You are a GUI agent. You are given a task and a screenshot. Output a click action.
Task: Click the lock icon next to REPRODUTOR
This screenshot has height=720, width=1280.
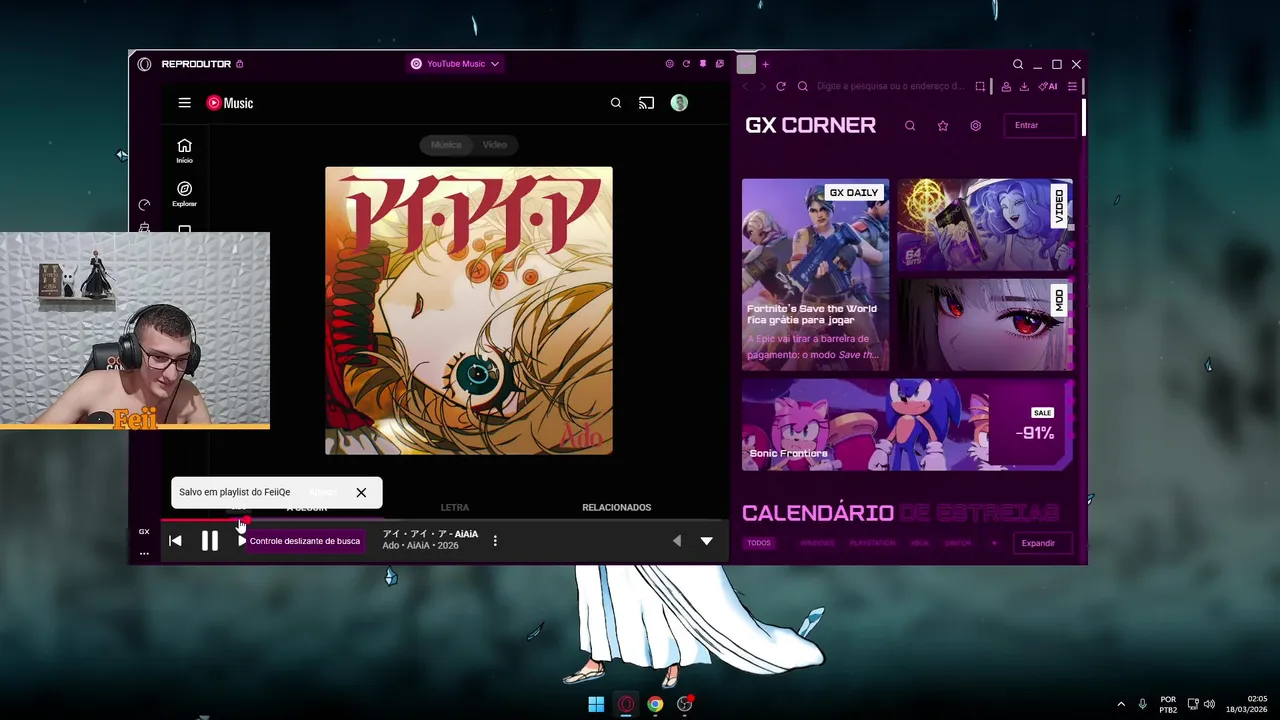pyautogui.click(x=239, y=64)
